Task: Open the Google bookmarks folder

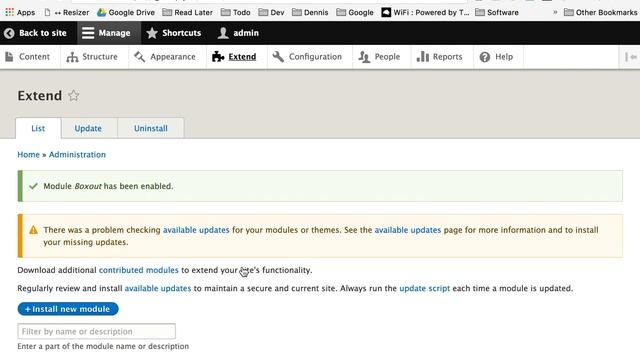Action: pos(355,12)
